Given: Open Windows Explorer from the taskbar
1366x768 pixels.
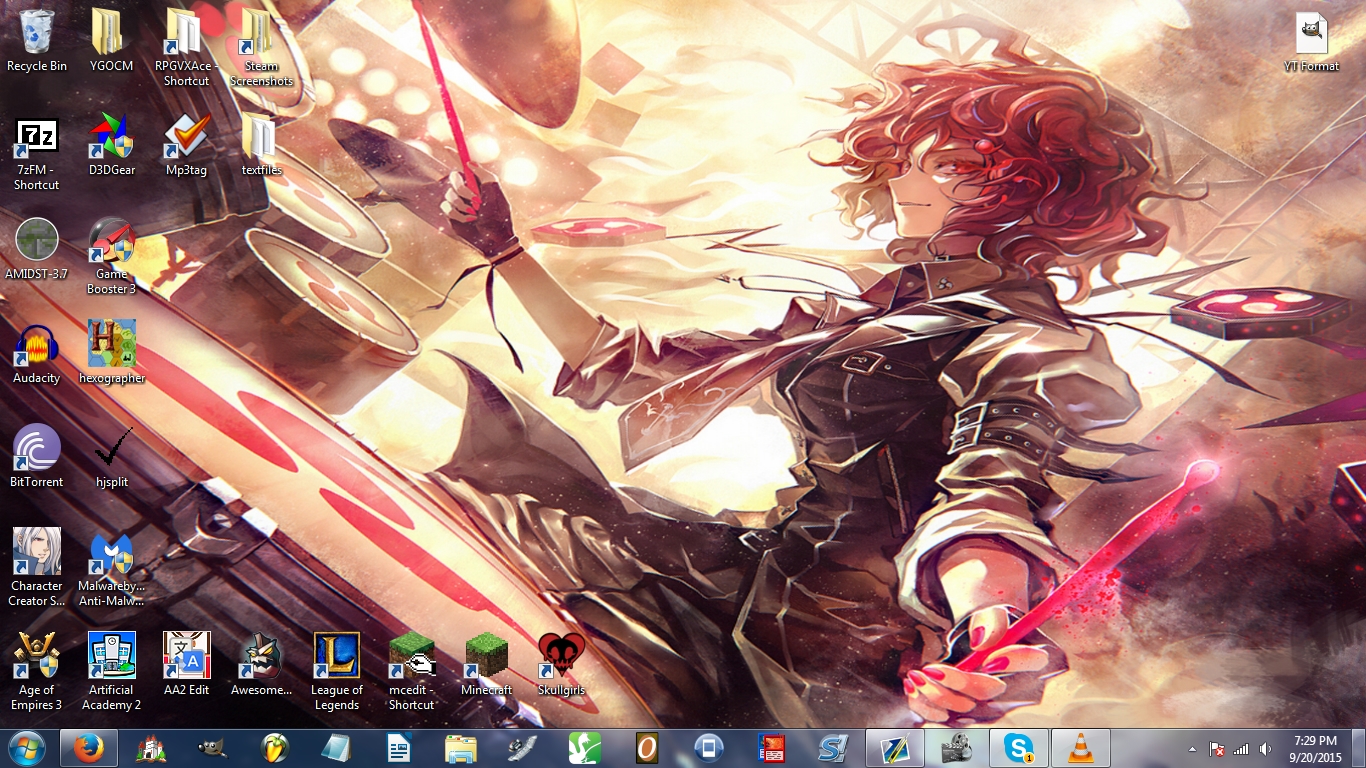Looking at the screenshot, I should coord(460,748).
